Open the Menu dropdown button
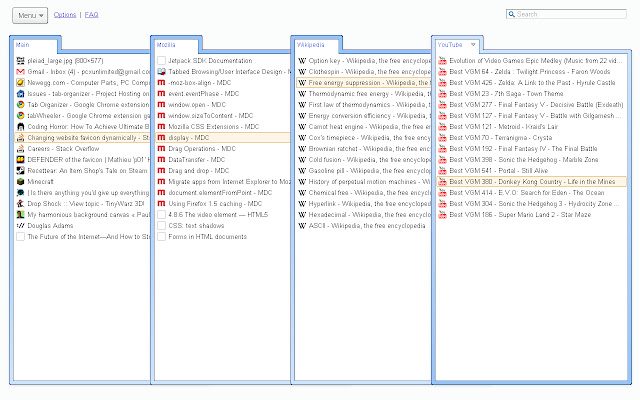 coord(30,16)
